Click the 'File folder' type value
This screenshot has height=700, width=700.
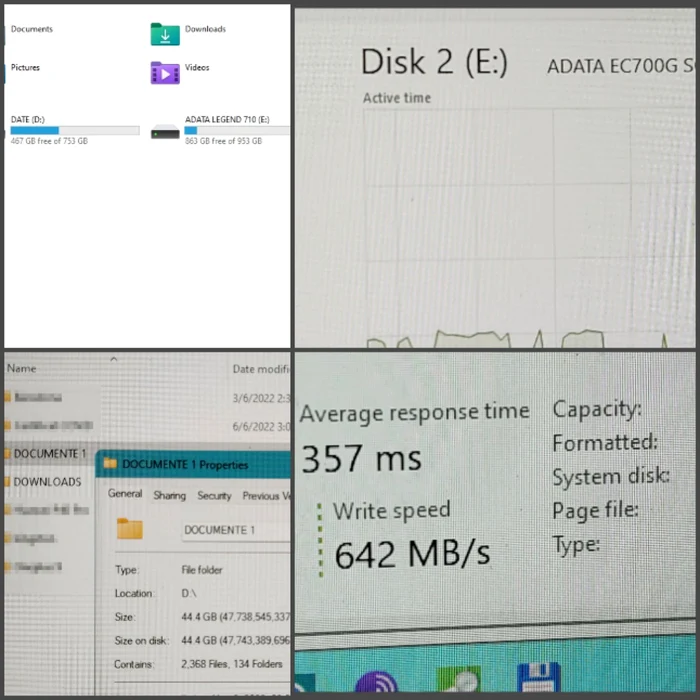click(x=202, y=570)
